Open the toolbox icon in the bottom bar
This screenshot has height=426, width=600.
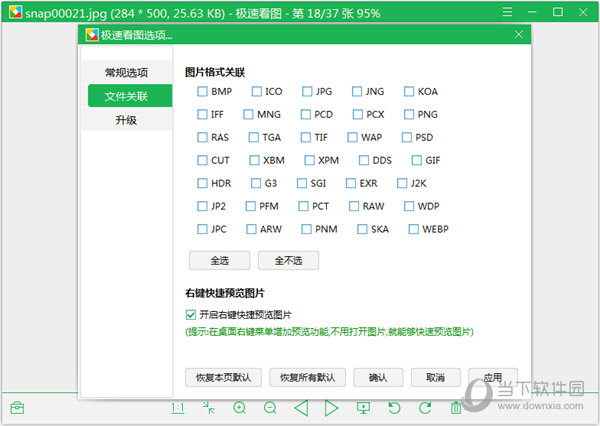(17, 408)
